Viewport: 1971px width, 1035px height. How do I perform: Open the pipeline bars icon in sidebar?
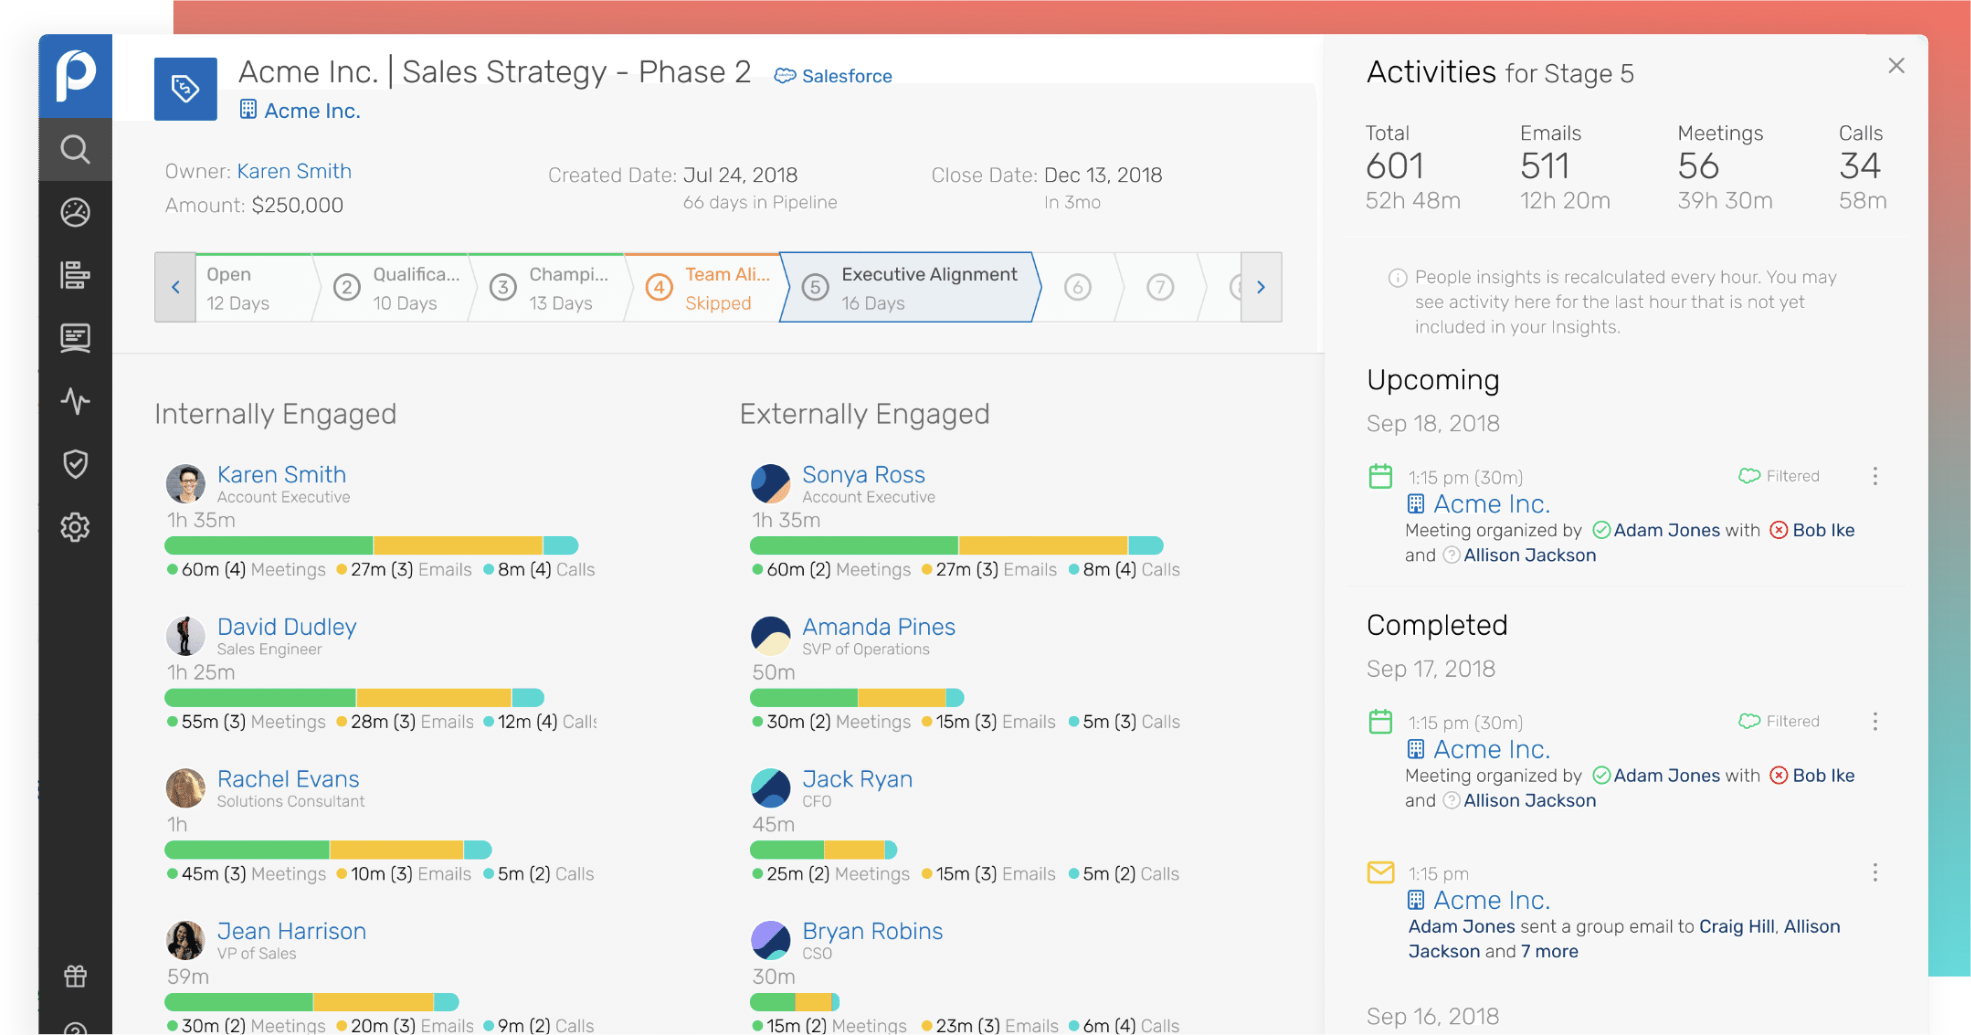coord(75,275)
